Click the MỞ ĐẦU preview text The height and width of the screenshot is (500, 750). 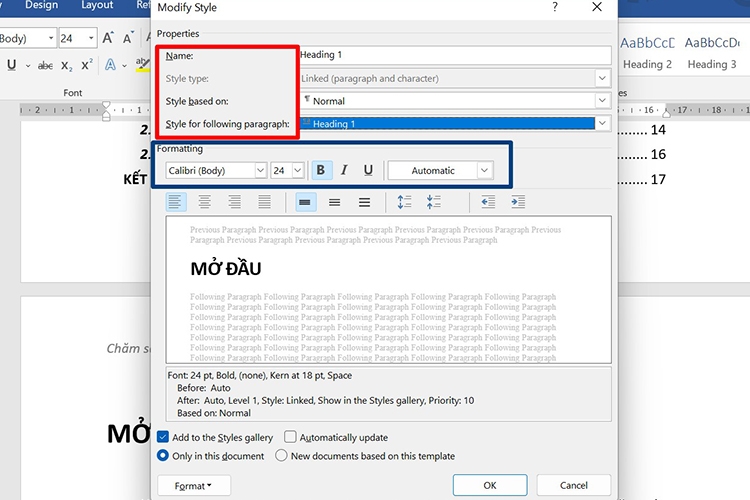(x=226, y=269)
